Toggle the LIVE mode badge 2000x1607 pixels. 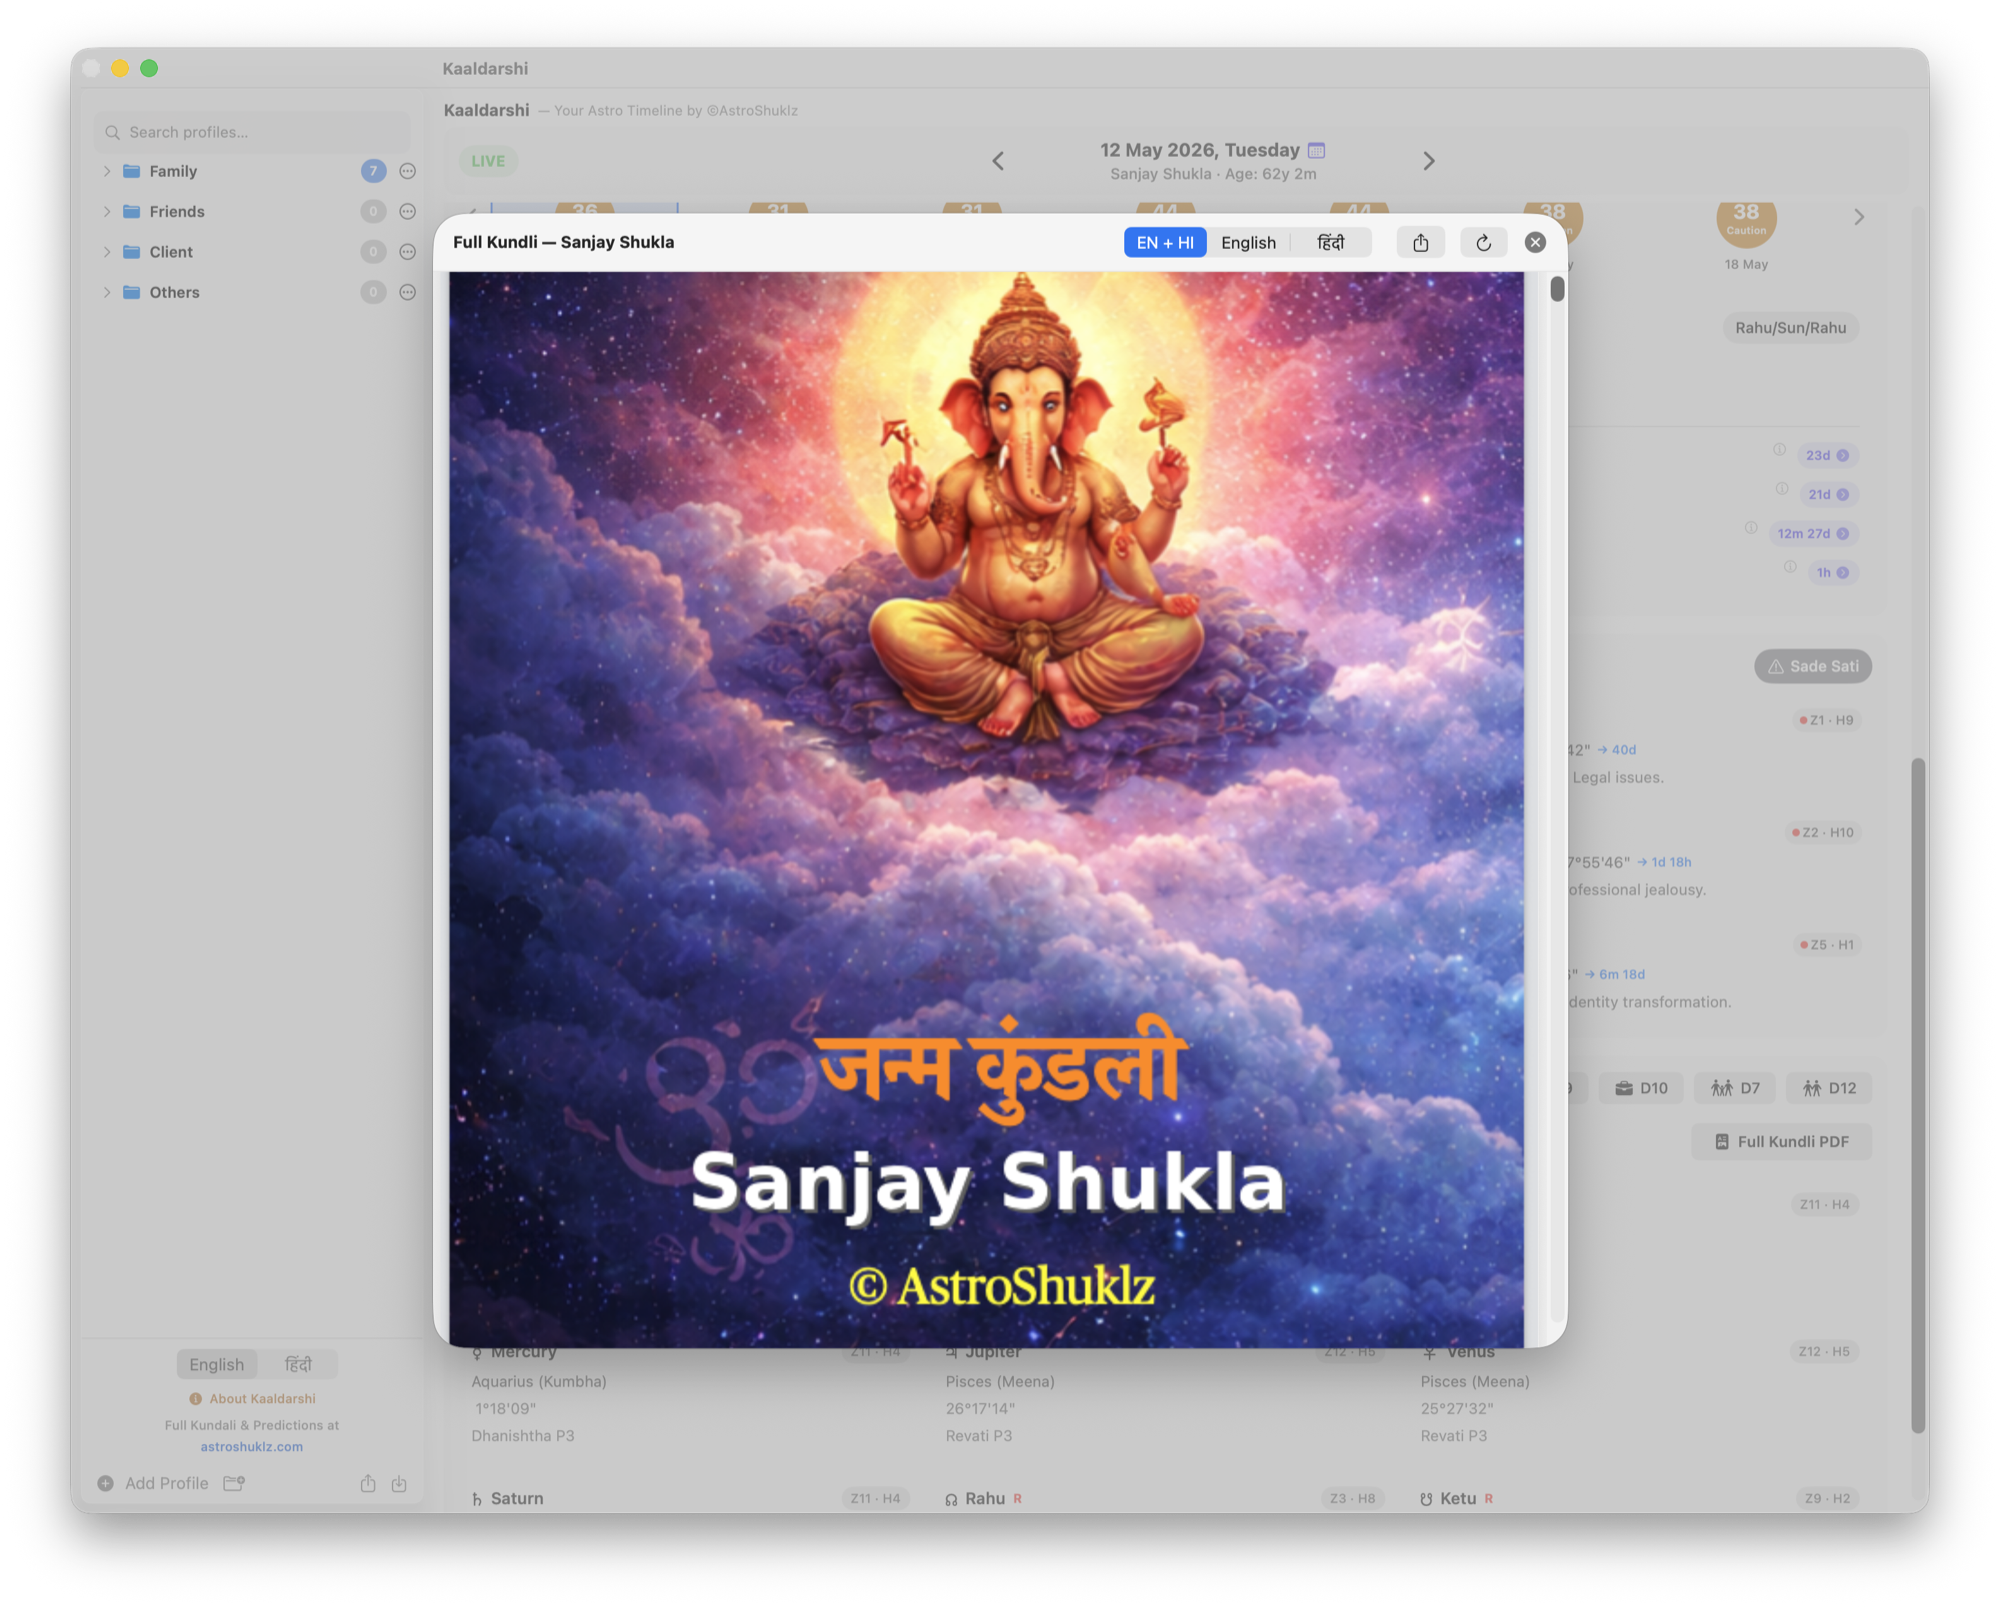pyautogui.click(x=488, y=161)
